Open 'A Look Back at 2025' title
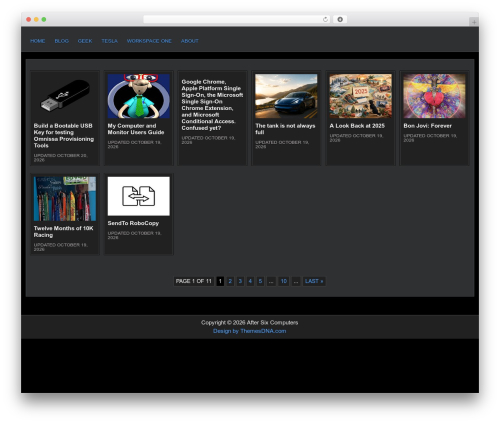The image size is (500, 423). (357, 126)
